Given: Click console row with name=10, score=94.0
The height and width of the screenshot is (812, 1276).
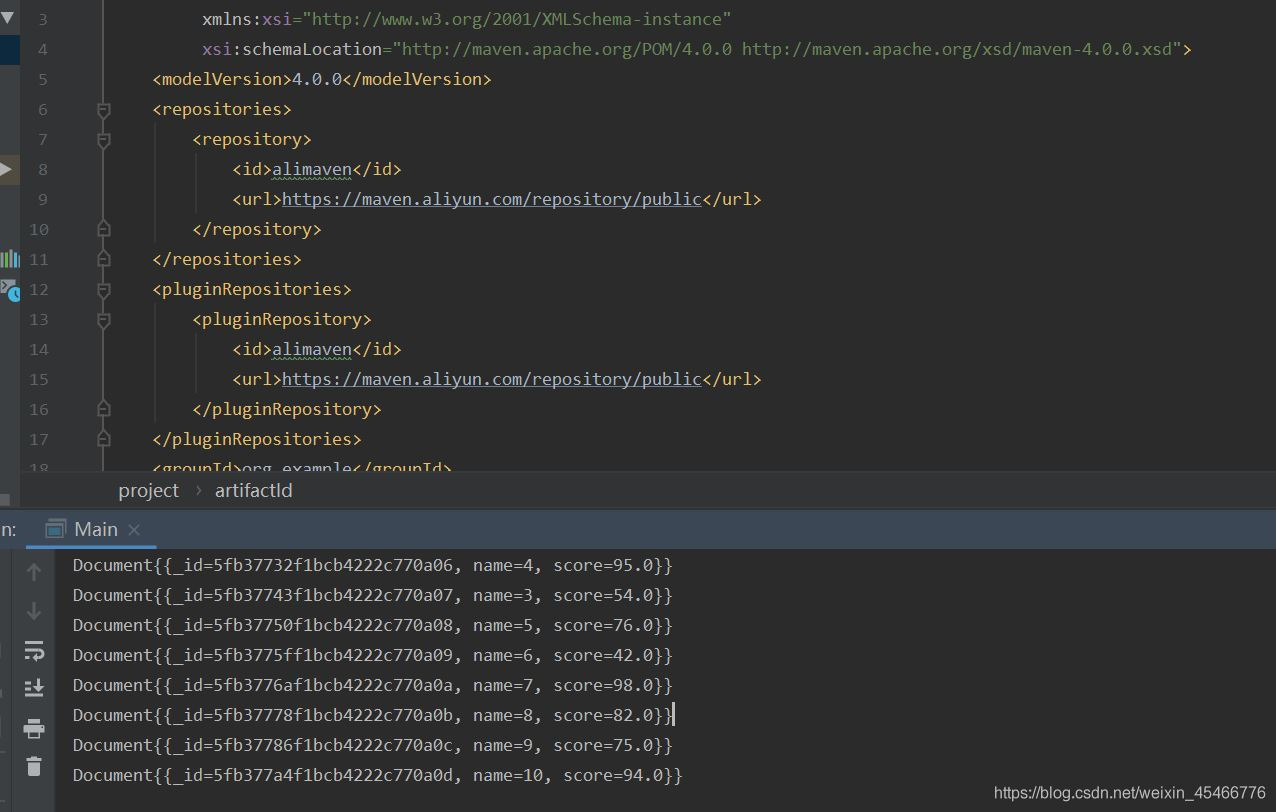Looking at the screenshot, I should [x=377, y=775].
